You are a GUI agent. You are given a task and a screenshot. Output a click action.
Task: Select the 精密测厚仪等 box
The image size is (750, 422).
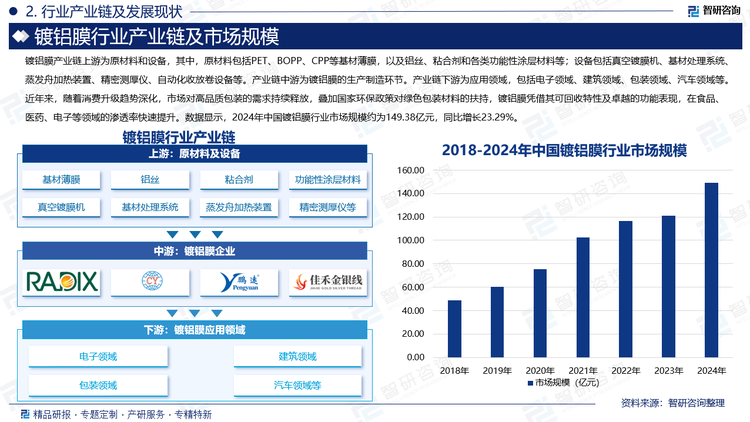(328, 208)
